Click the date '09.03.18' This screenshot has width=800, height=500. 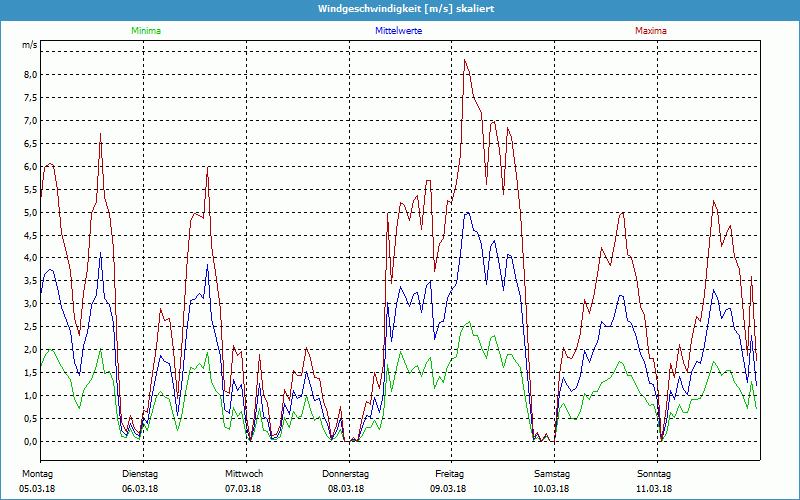[x=448, y=489]
